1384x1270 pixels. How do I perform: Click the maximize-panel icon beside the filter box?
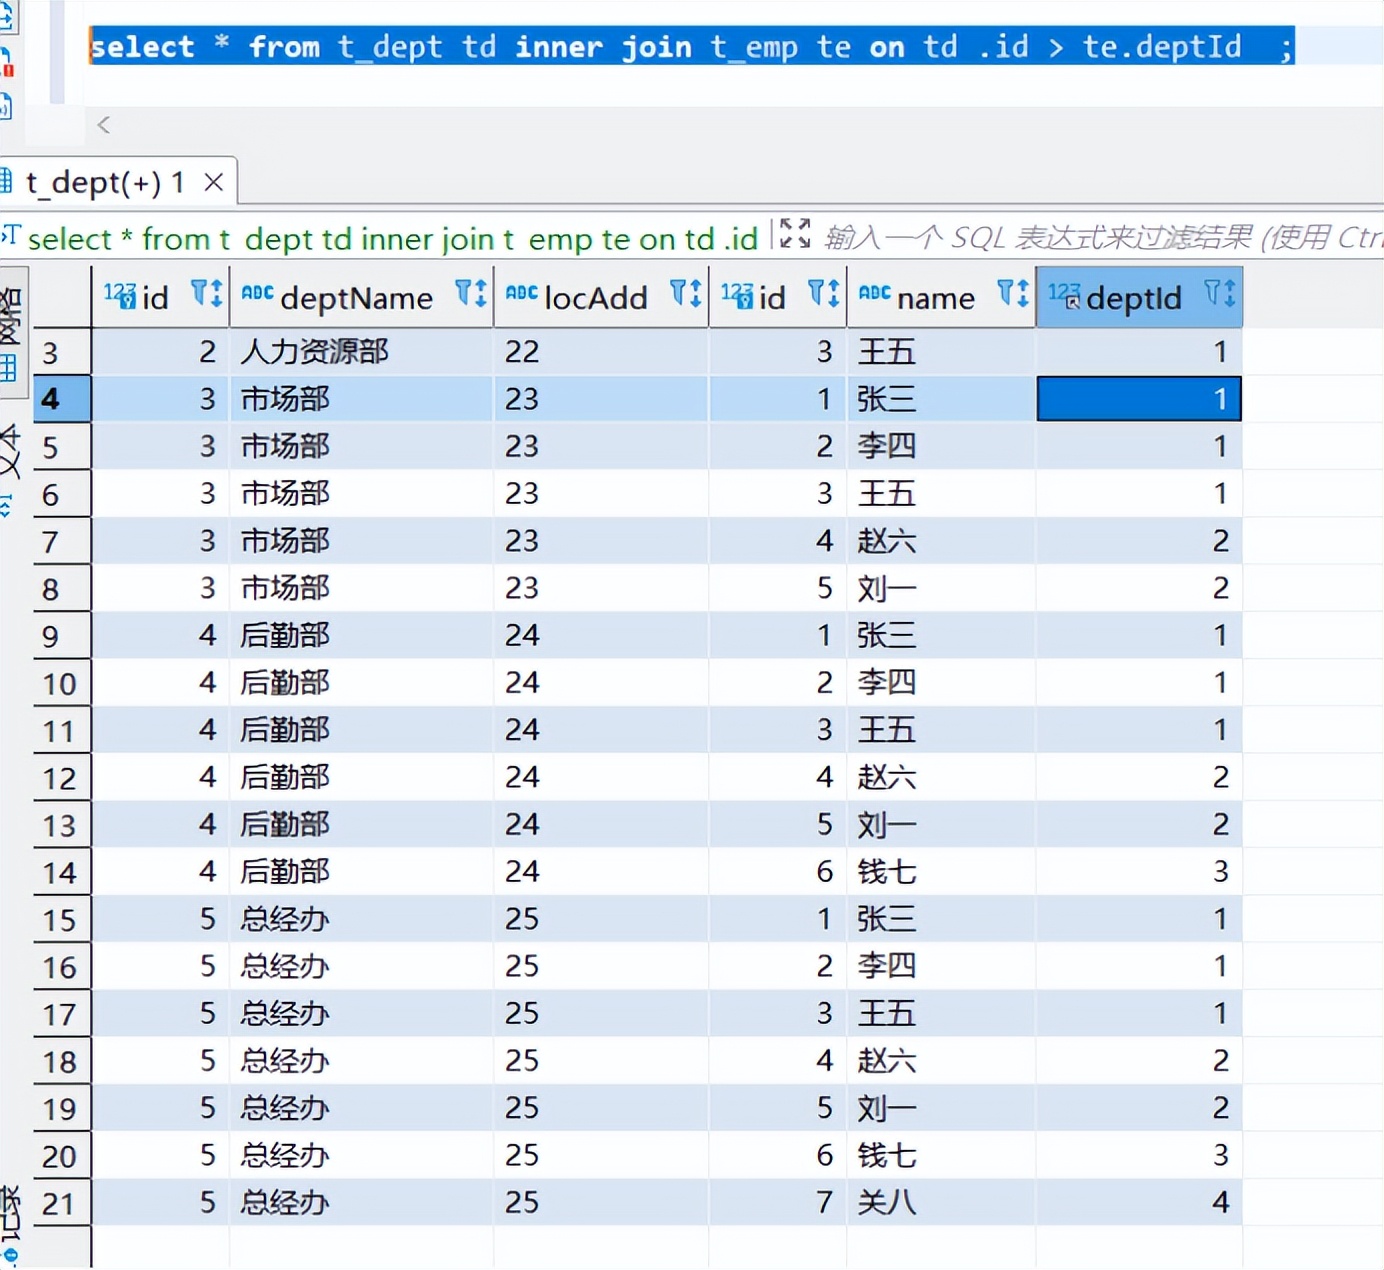795,233
